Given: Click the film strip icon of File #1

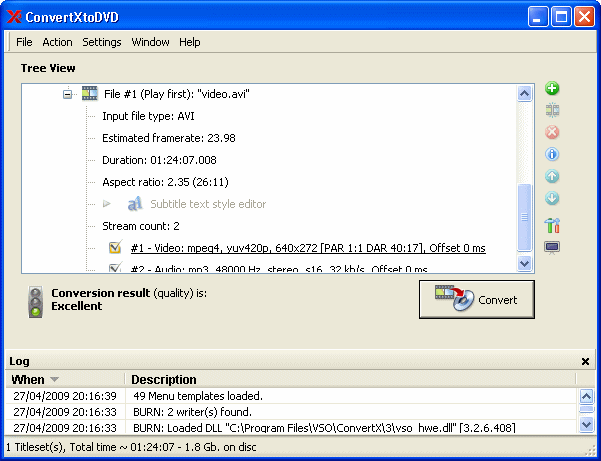Looking at the screenshot, I should pyautogui.click(x=90, y=94).
